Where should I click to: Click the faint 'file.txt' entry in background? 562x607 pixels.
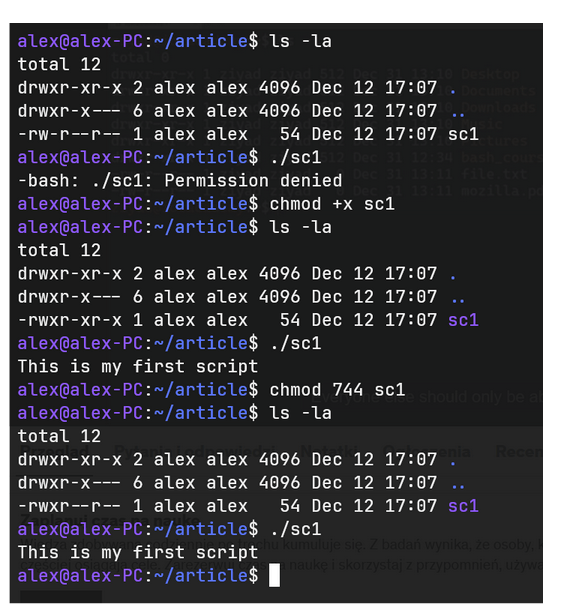point(494,174)
